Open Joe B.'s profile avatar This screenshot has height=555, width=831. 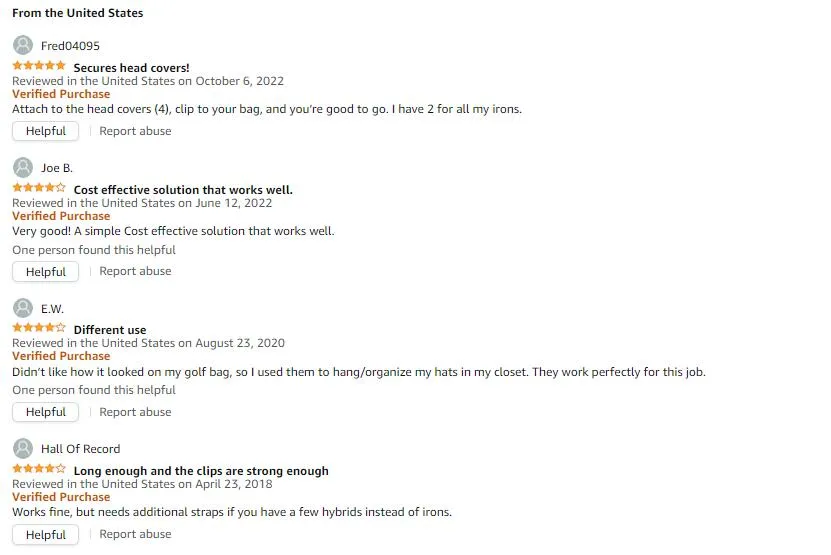[x=23, y=168]
